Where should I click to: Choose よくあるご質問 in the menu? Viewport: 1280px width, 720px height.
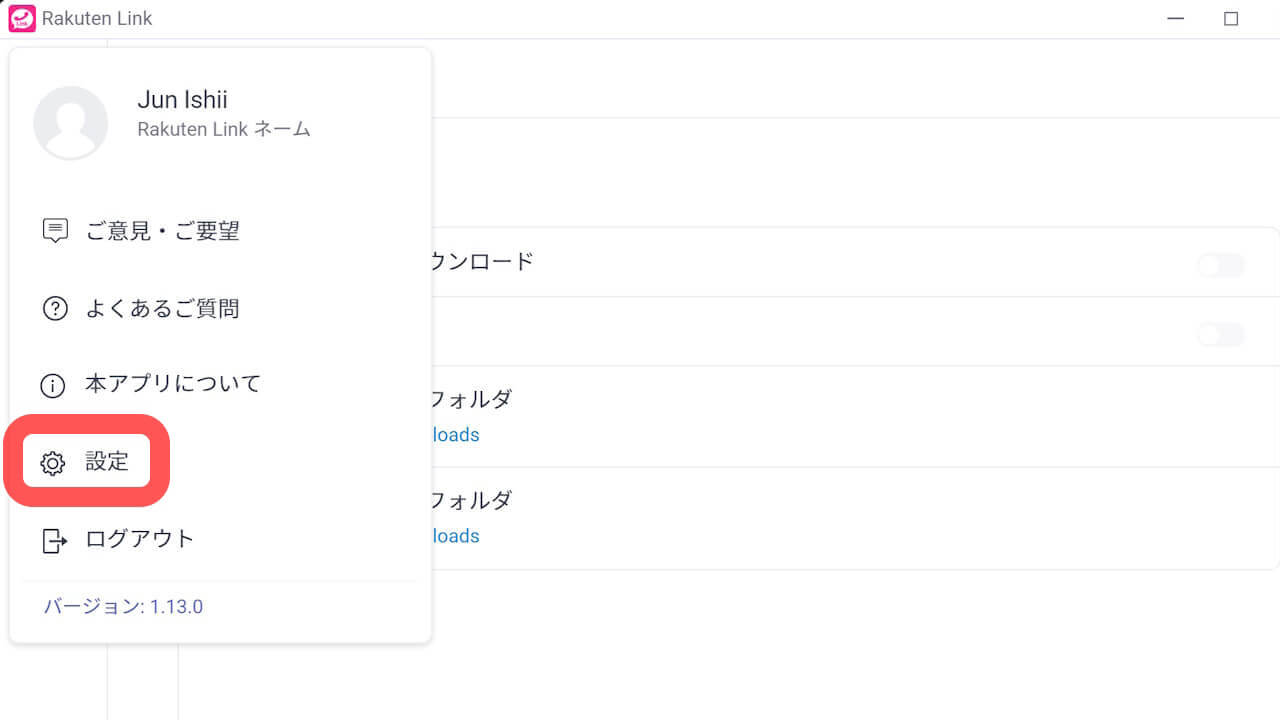[162, 308]
